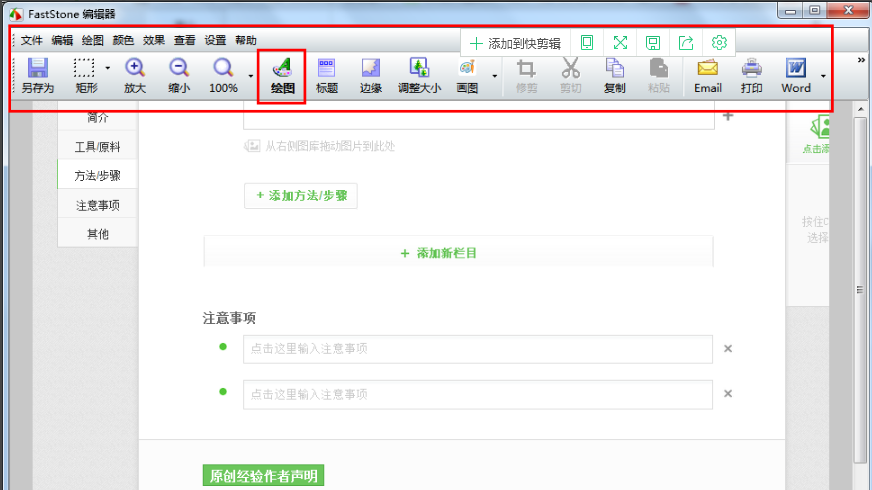This screenshot has height=490, width=872.
Task: Select the 工具/原料 sidebar tab
Action: coord(98,146)
